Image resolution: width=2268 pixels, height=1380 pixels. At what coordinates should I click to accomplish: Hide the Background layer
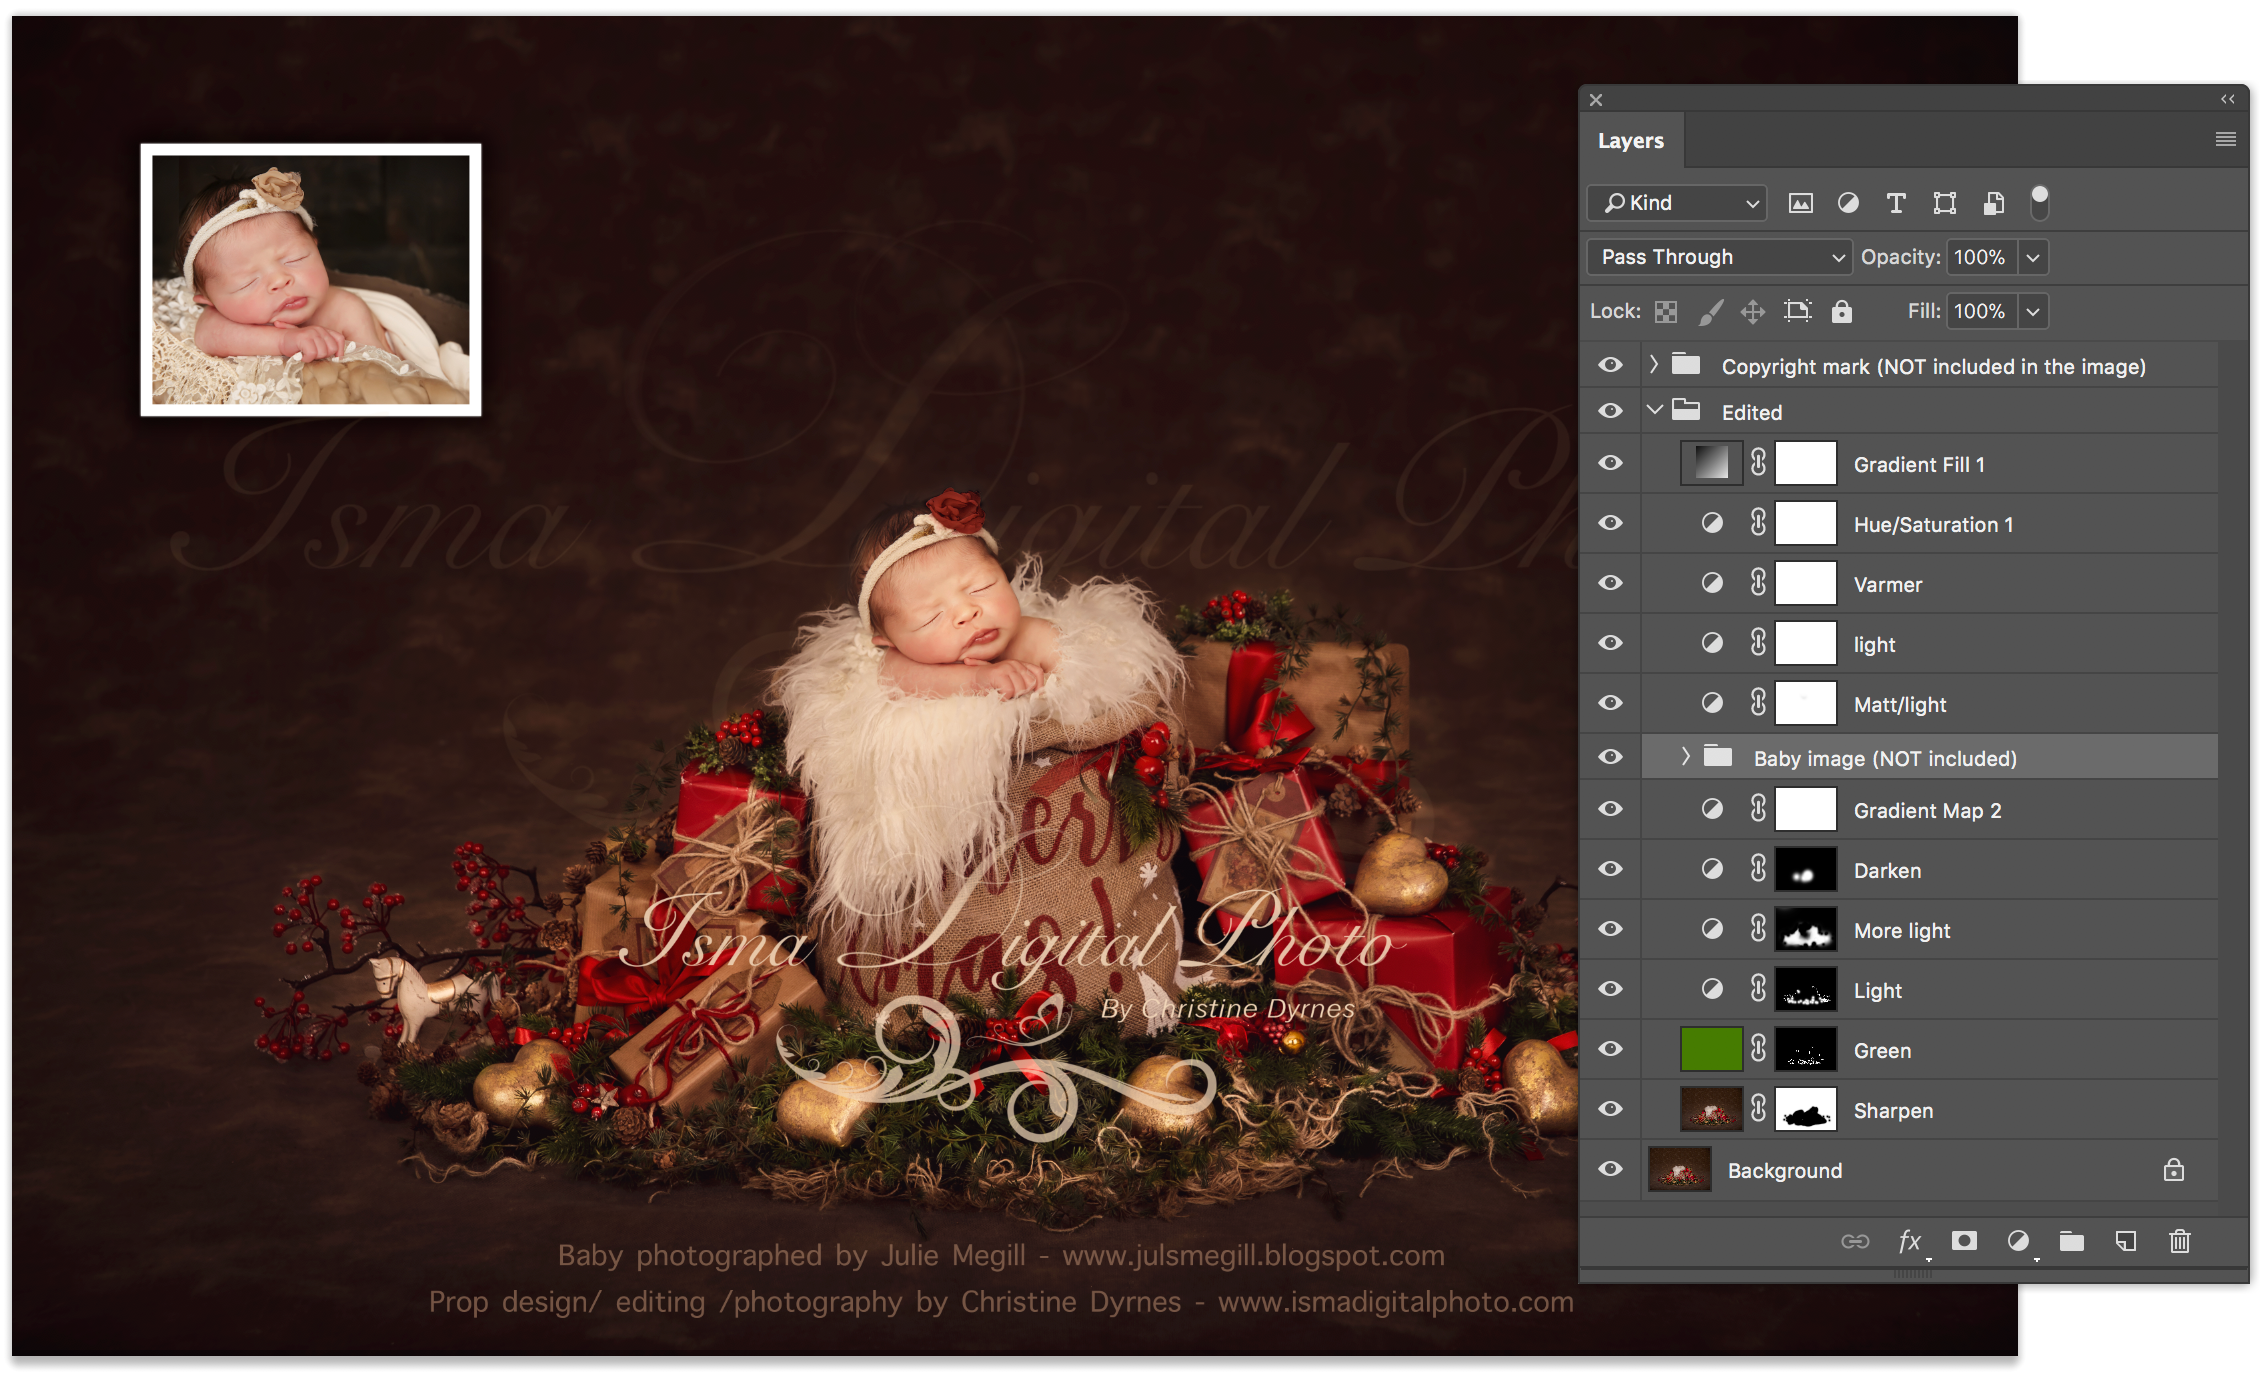coord(1610,1169)
